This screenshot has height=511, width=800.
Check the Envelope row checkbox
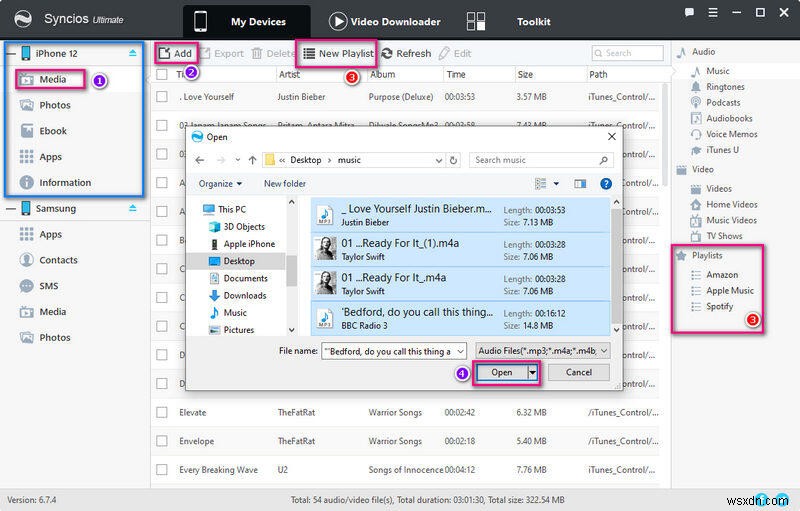click(162, 441)
